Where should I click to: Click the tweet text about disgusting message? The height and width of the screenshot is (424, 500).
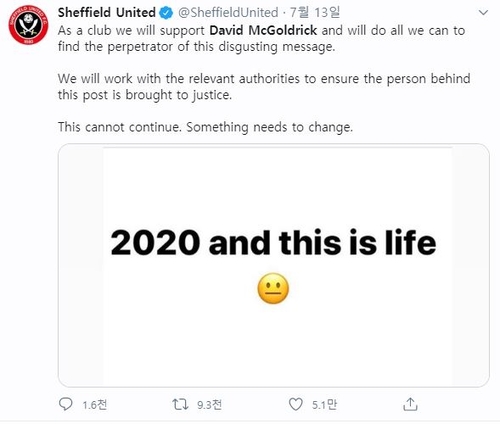[261, 38]
